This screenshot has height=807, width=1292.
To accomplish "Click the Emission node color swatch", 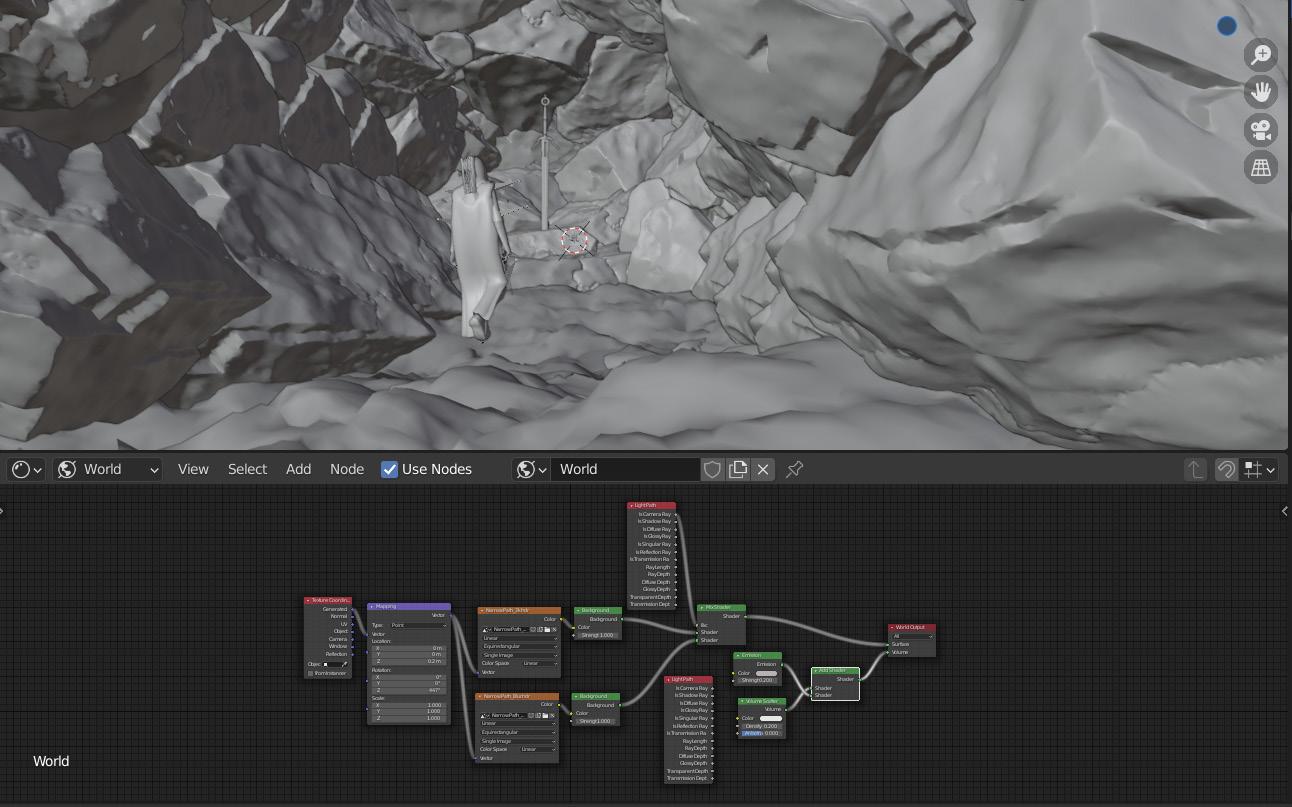I will click(766, 673).
